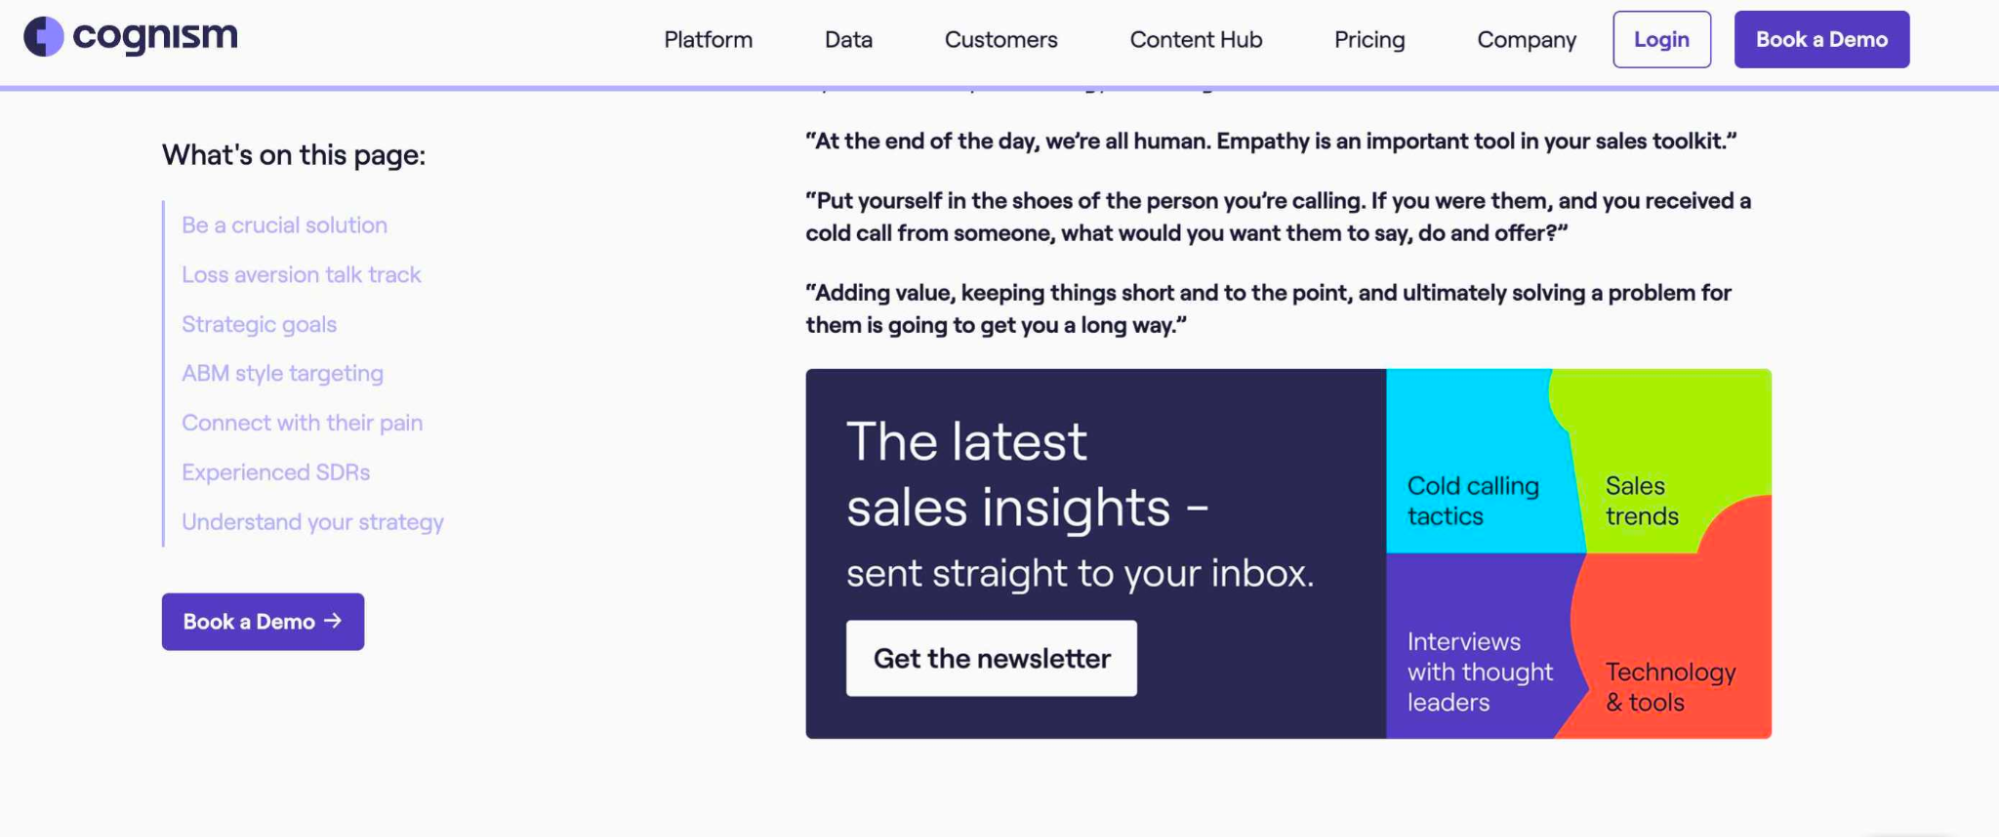Jump to Be a crucial solution section

(284, 225)
